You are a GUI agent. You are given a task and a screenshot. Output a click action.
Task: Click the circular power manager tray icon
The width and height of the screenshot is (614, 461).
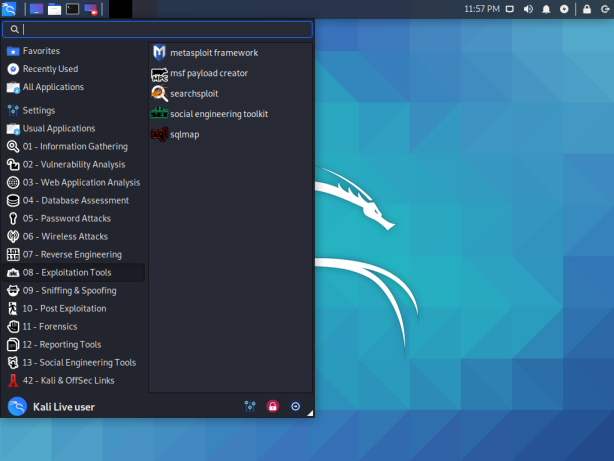pyautogui.click(x=564, y=9)
